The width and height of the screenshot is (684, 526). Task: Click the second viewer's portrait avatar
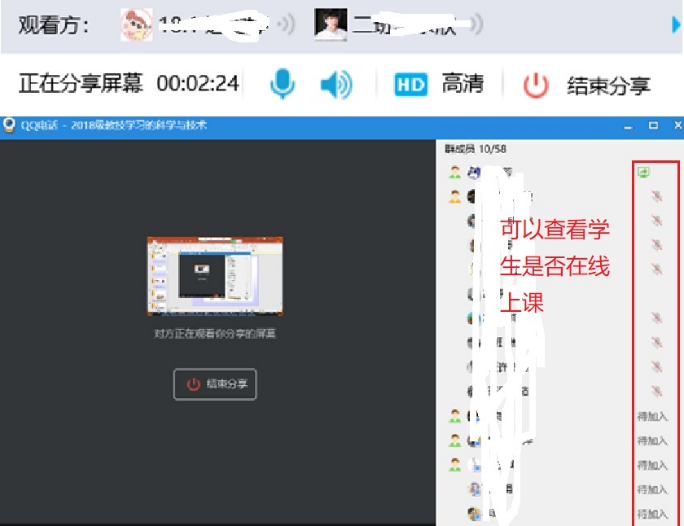pyautogui.click(x=331, y=24)
